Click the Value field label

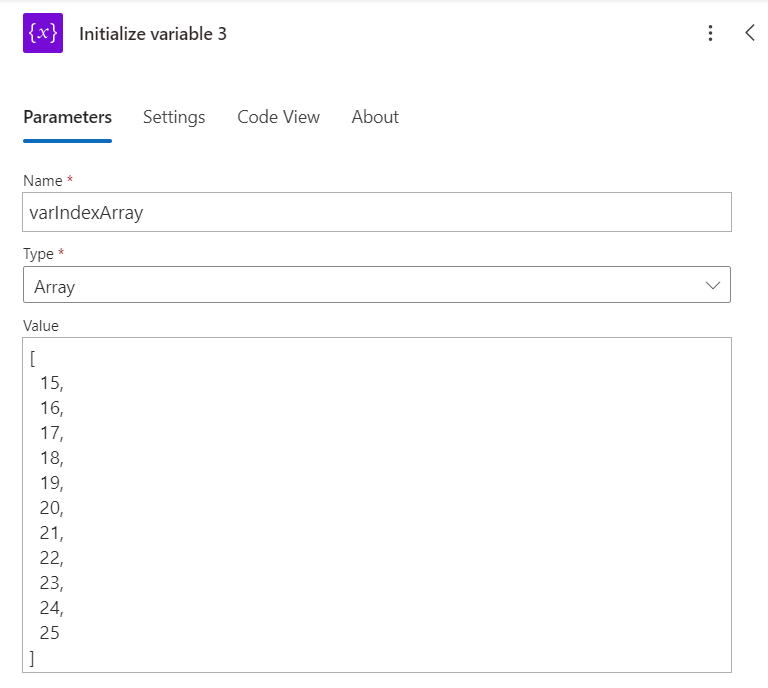(x=41, y=326)
